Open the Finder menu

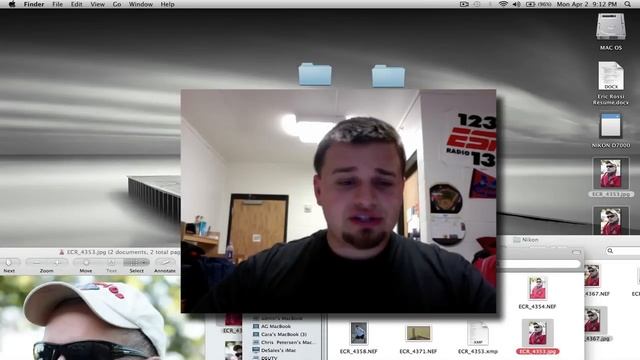point(34,4)
